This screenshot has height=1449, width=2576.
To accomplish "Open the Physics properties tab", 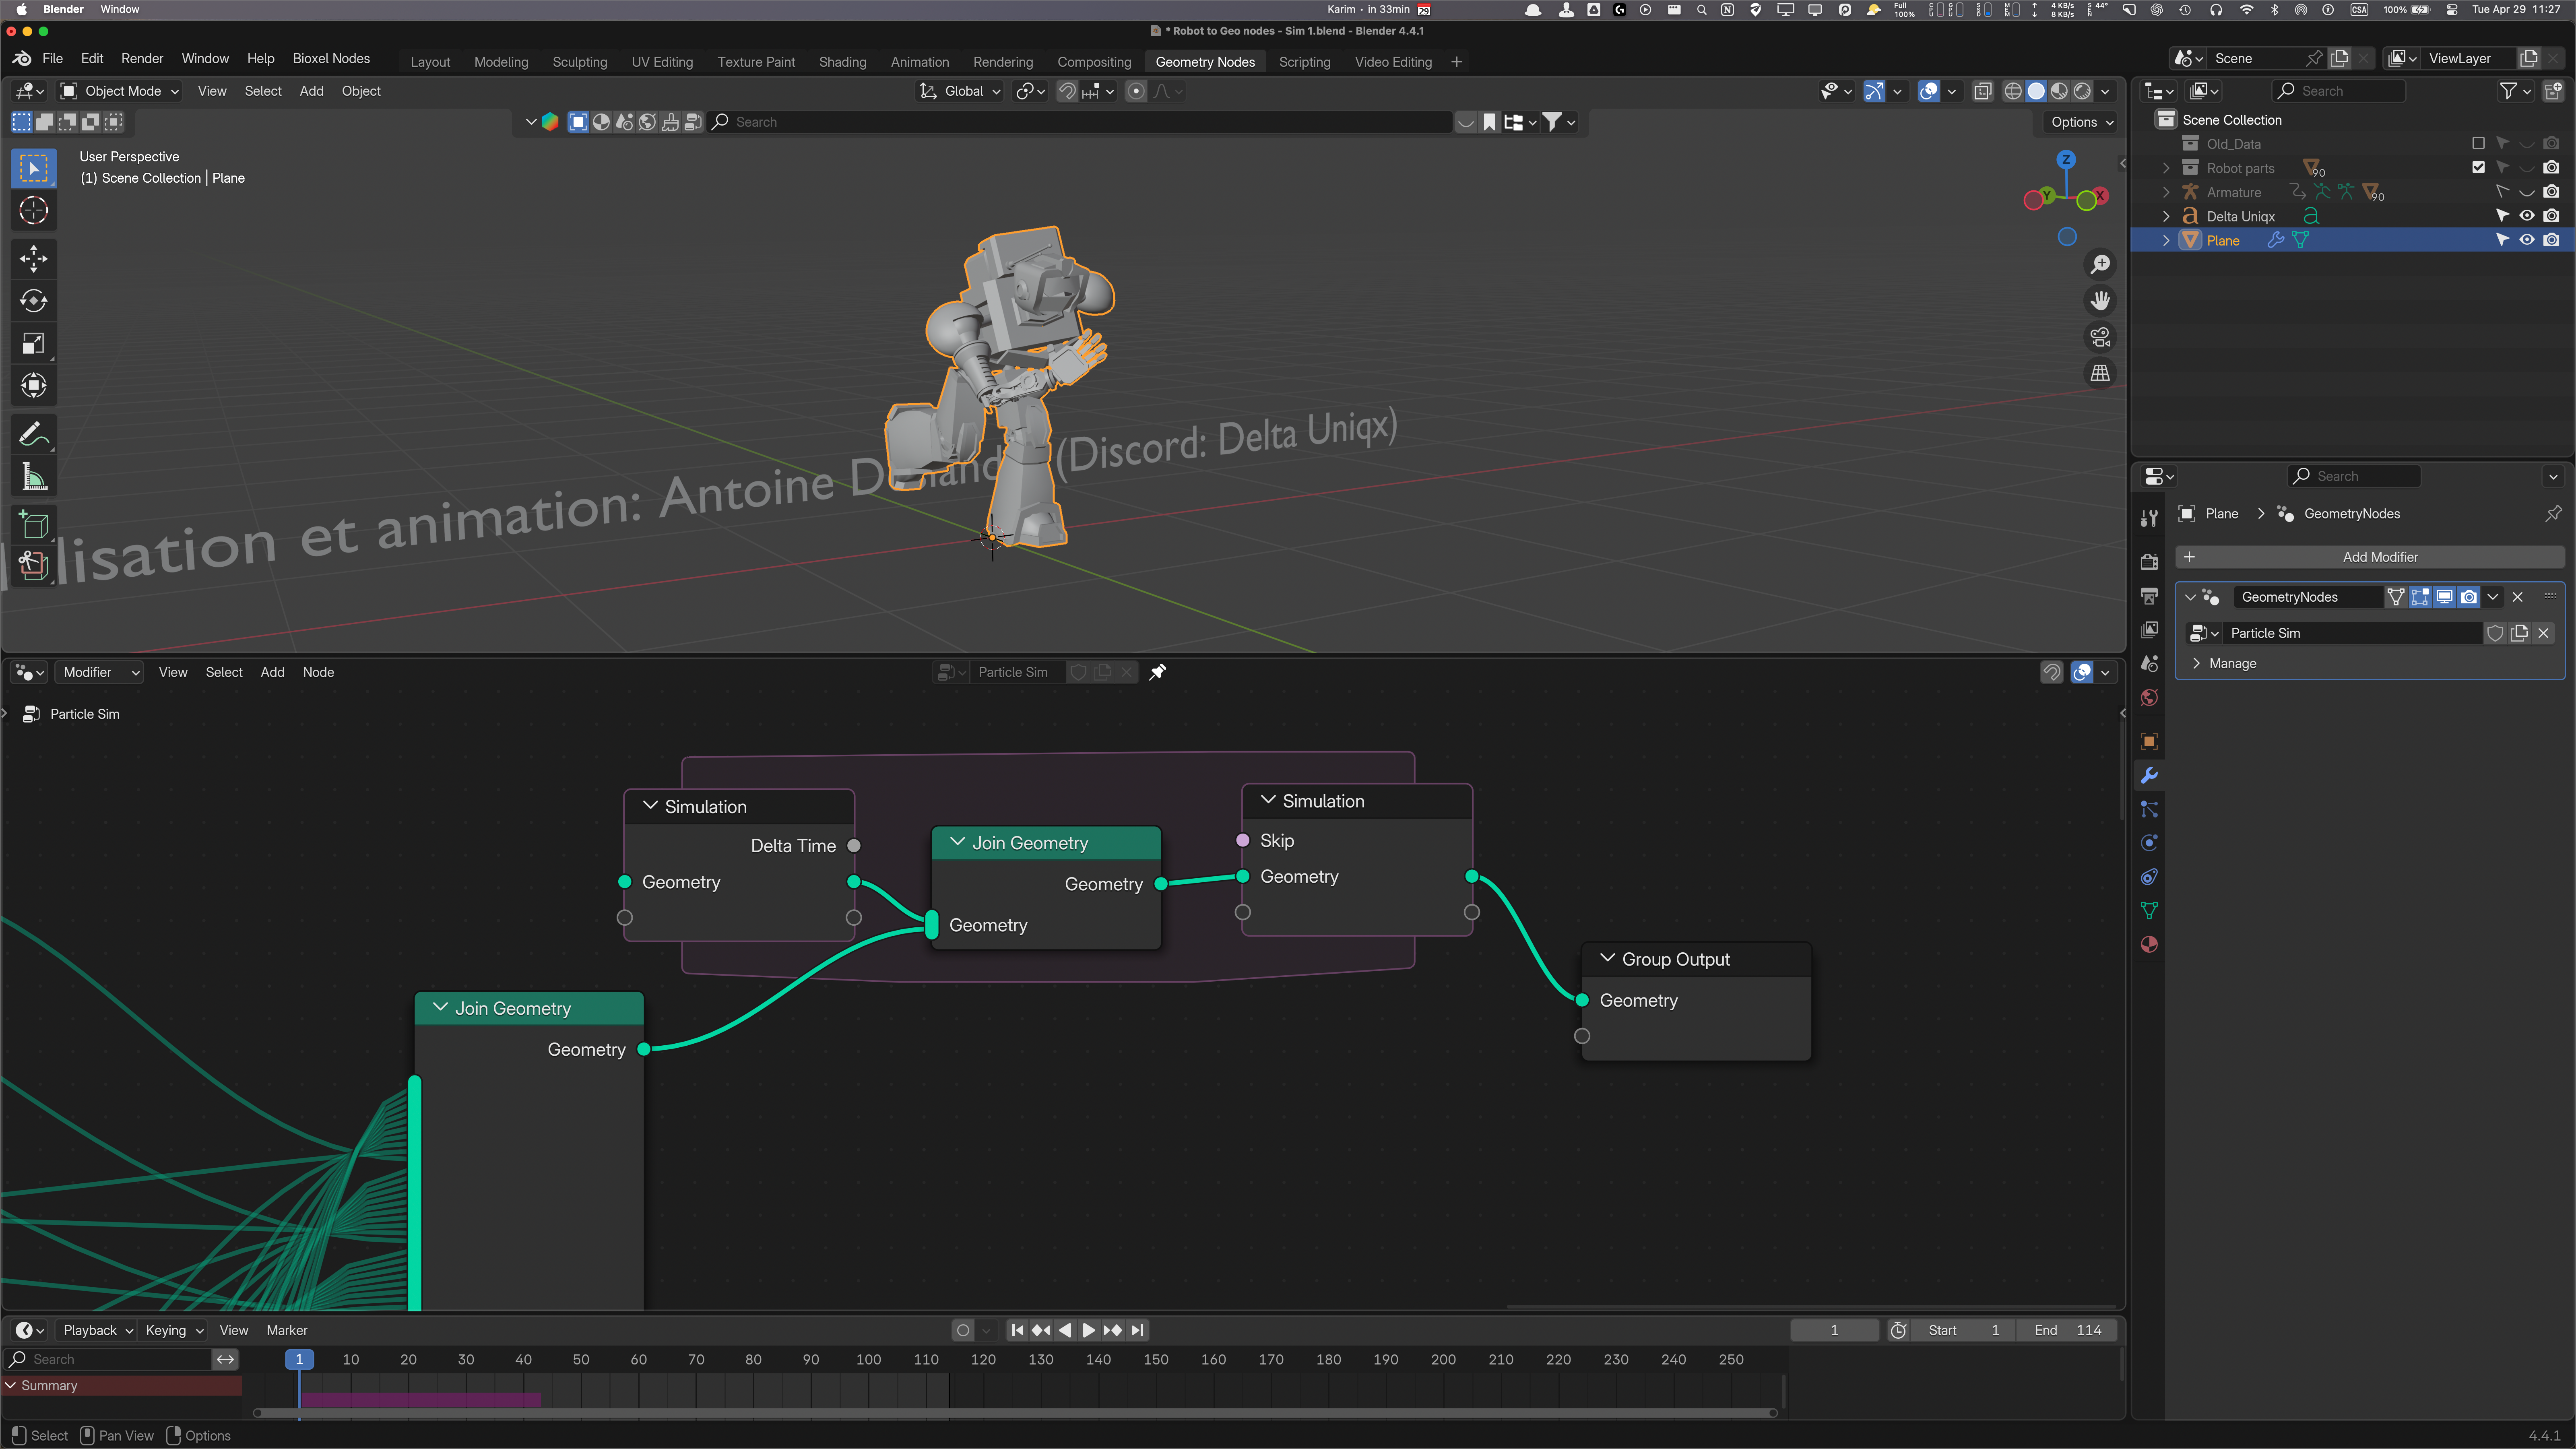I will 2149,843.
